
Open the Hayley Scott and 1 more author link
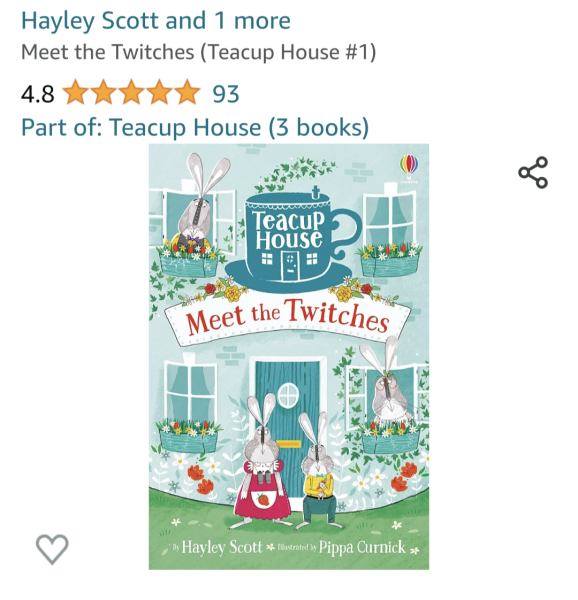[x=156, y=20]
